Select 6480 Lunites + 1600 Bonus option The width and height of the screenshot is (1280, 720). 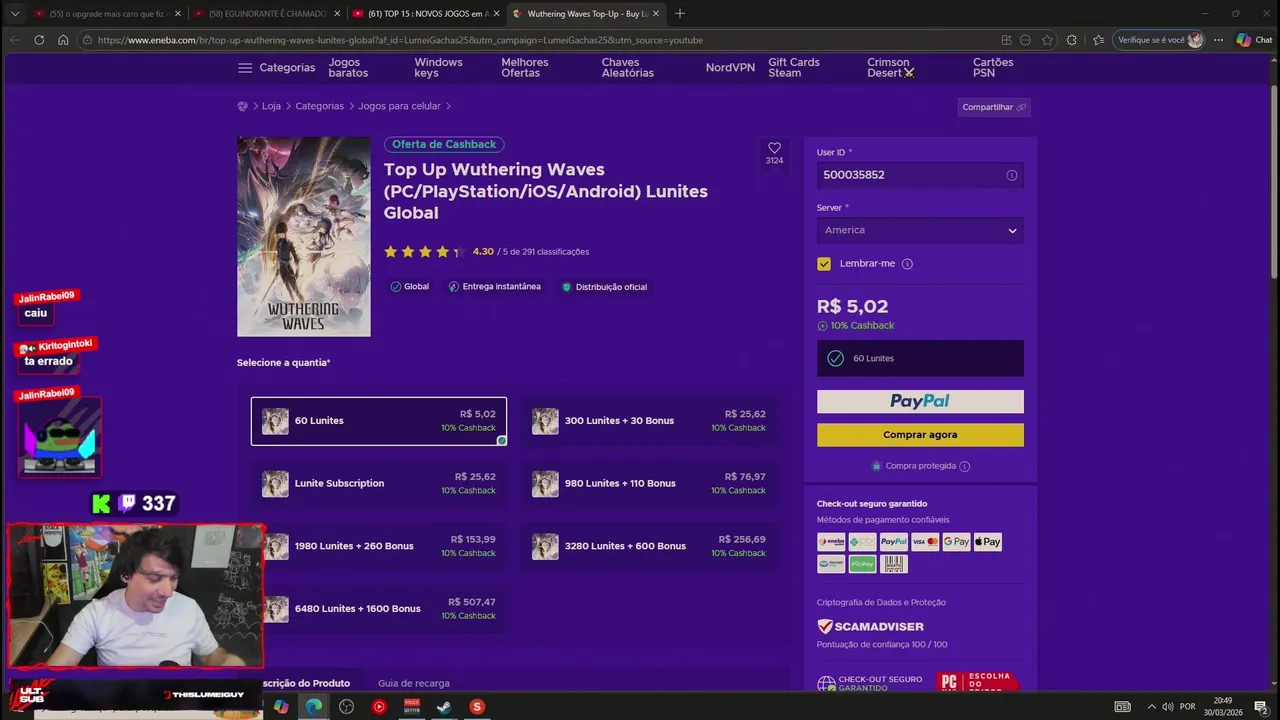pyautogui.click(x=379, y=609)
